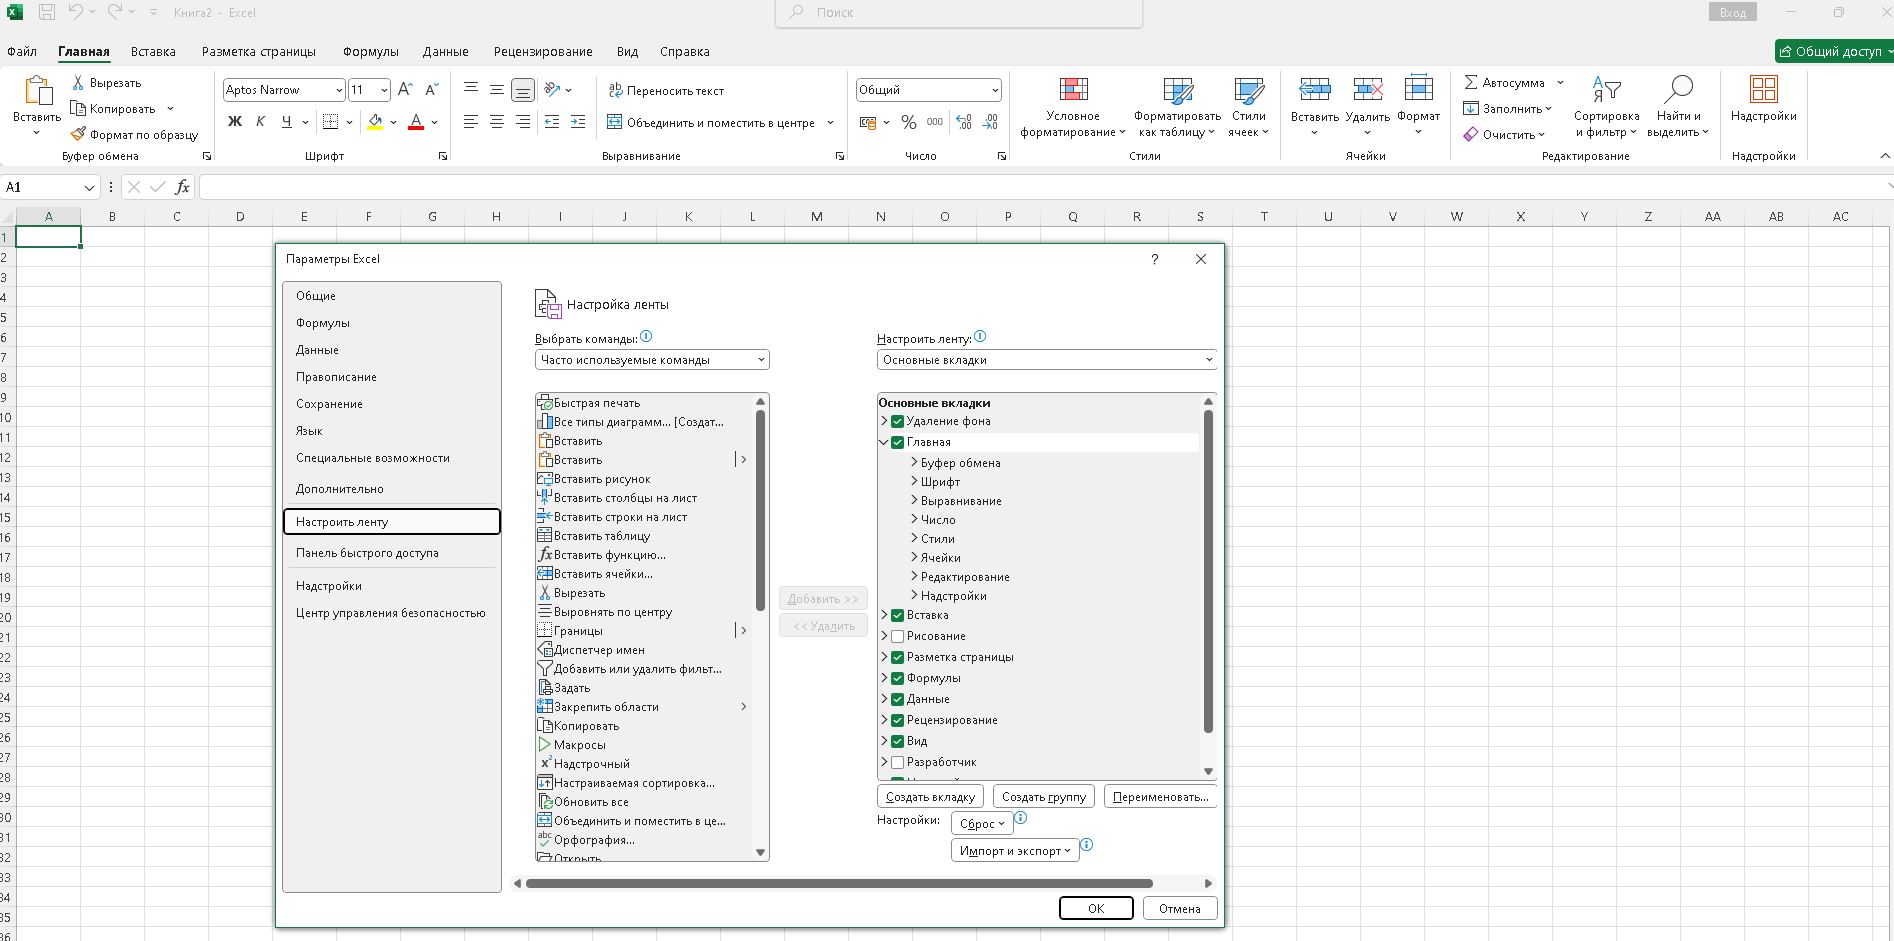Viewport: 1894px width, 941px height.
Task: Enable the Рисование tab checkbox
Action: tap(897, 636)
